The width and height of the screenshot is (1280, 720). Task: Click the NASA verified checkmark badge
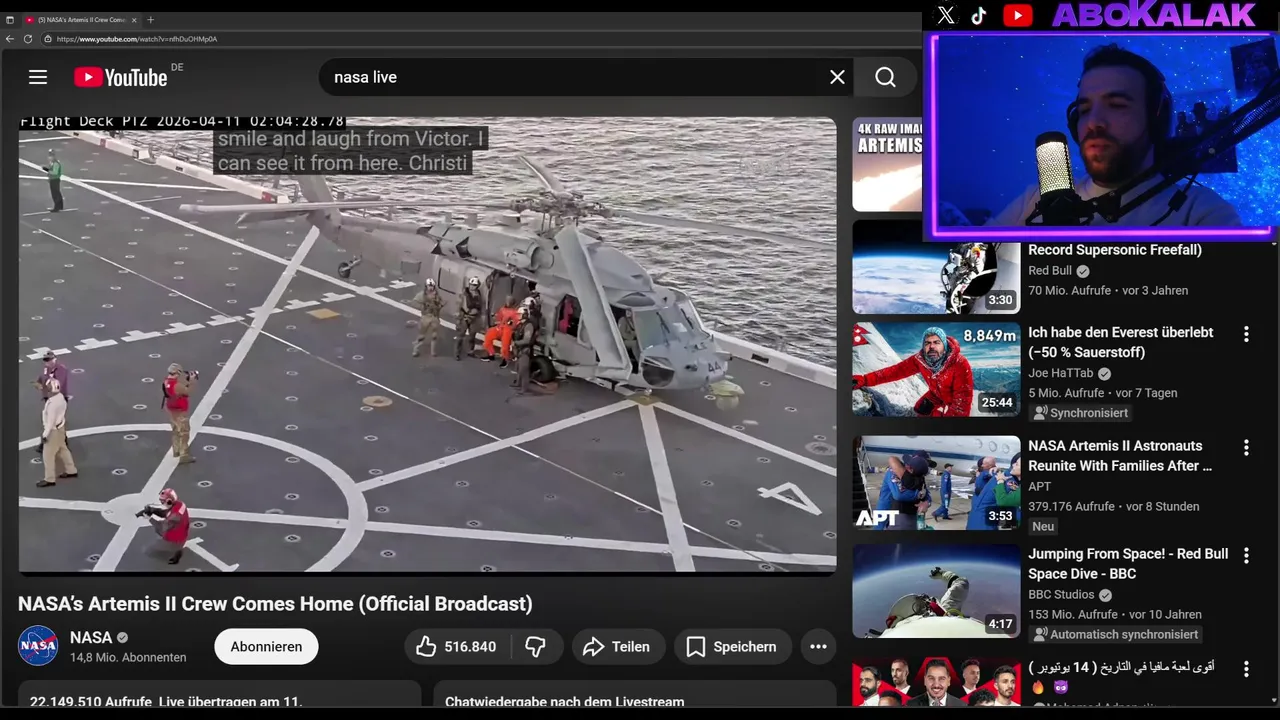123,637
